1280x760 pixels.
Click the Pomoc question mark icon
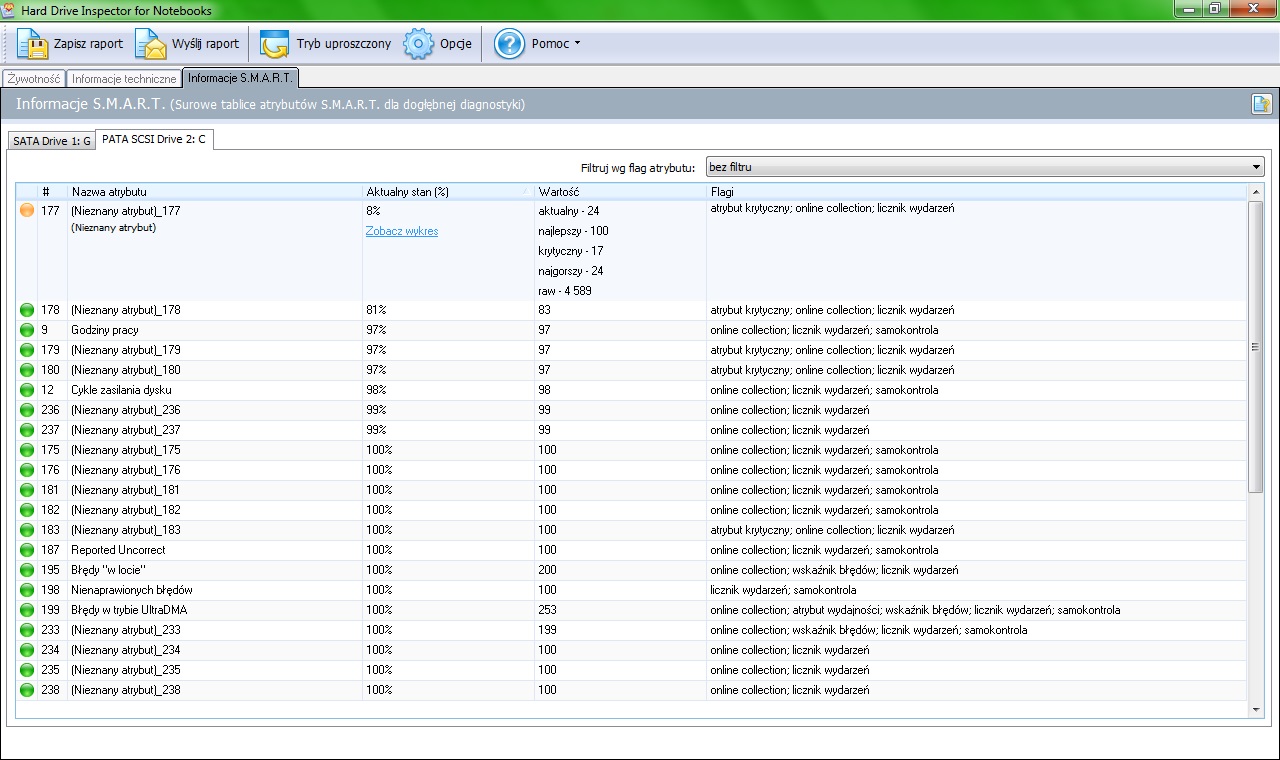click(x=509, y=44)
